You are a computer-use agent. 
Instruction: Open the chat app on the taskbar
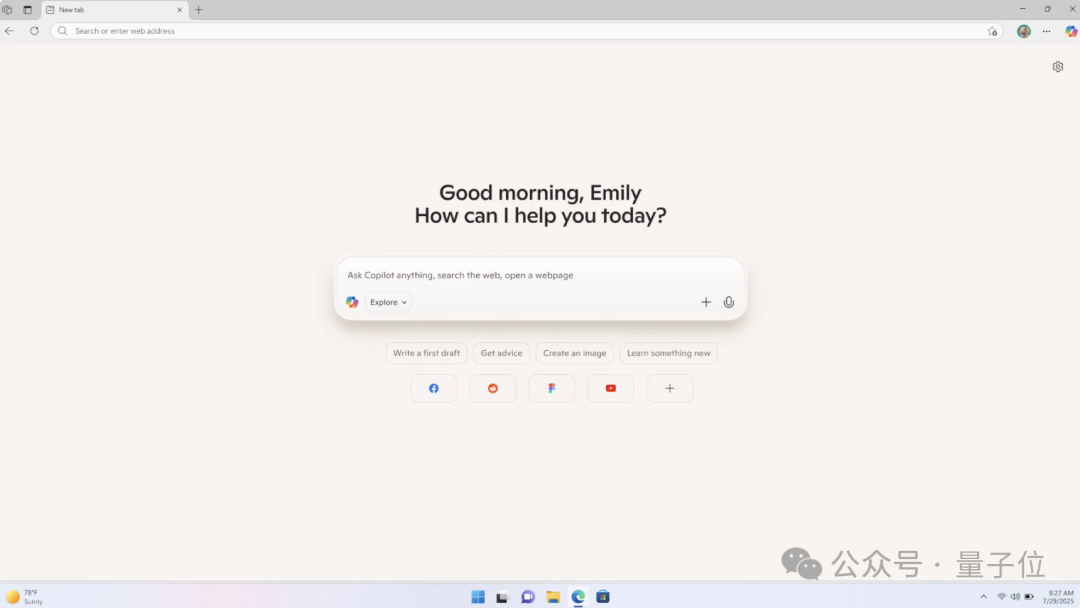click(528, 597)
